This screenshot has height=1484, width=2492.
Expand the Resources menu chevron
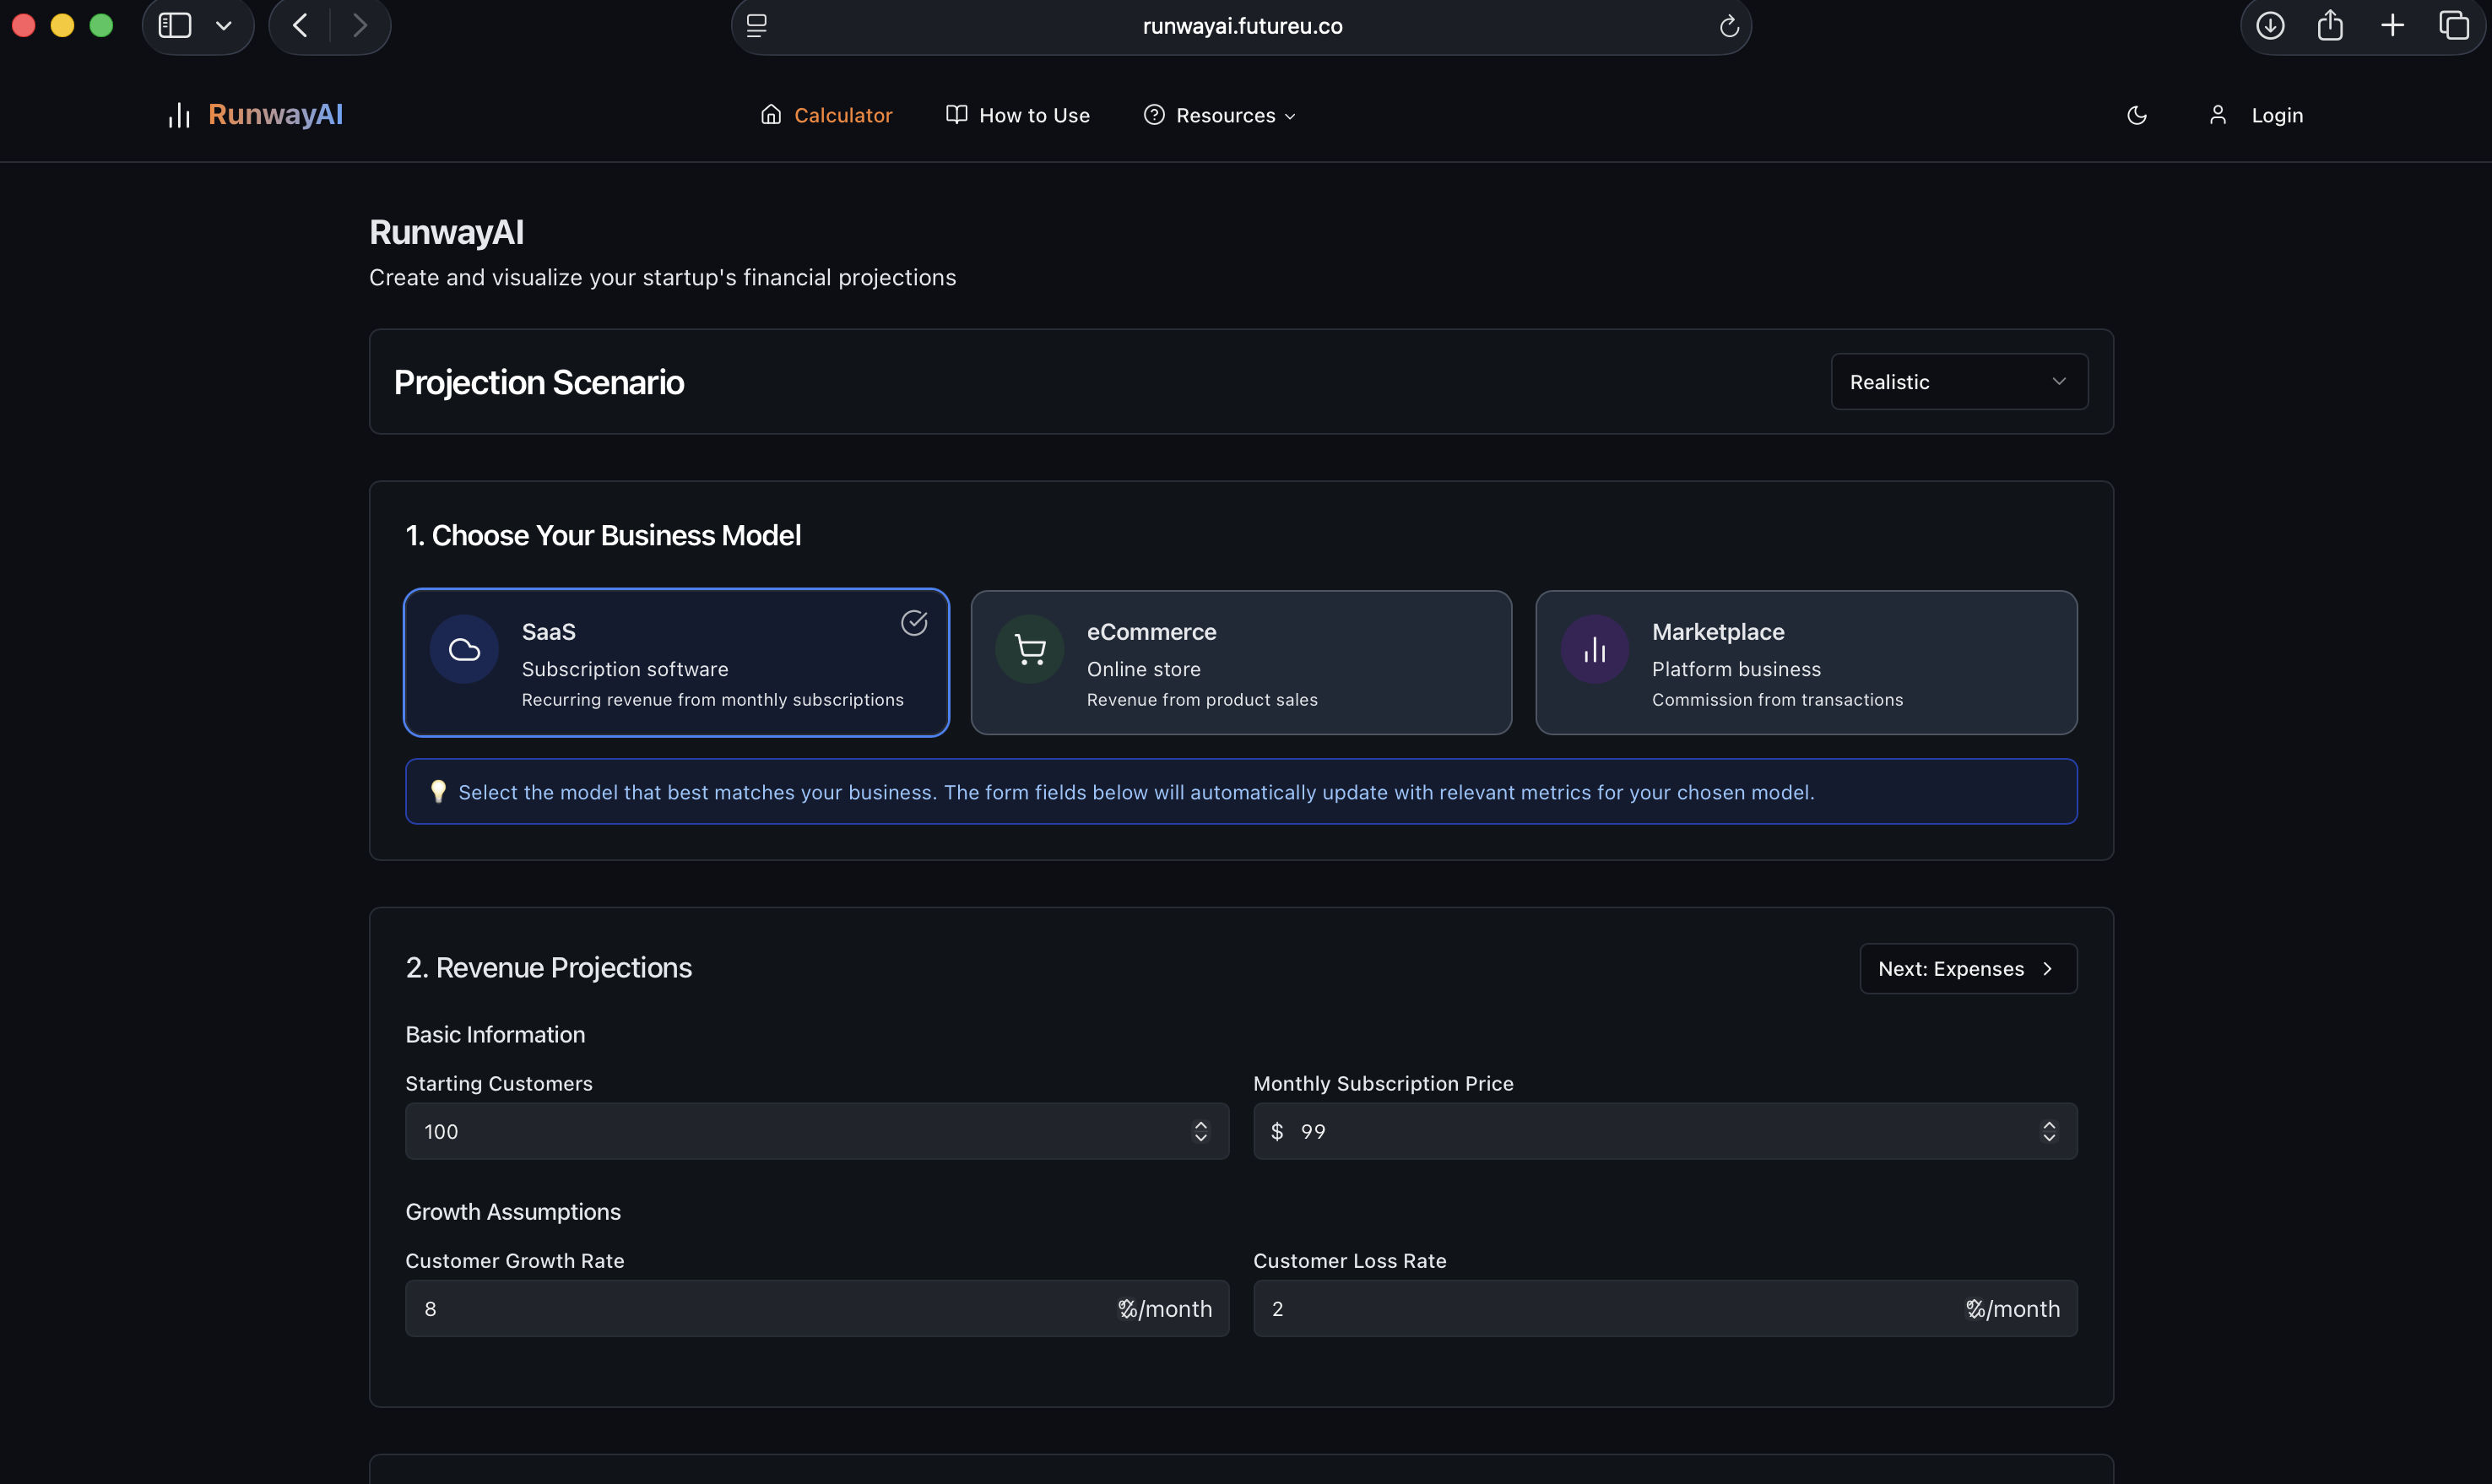(1290, 116)
